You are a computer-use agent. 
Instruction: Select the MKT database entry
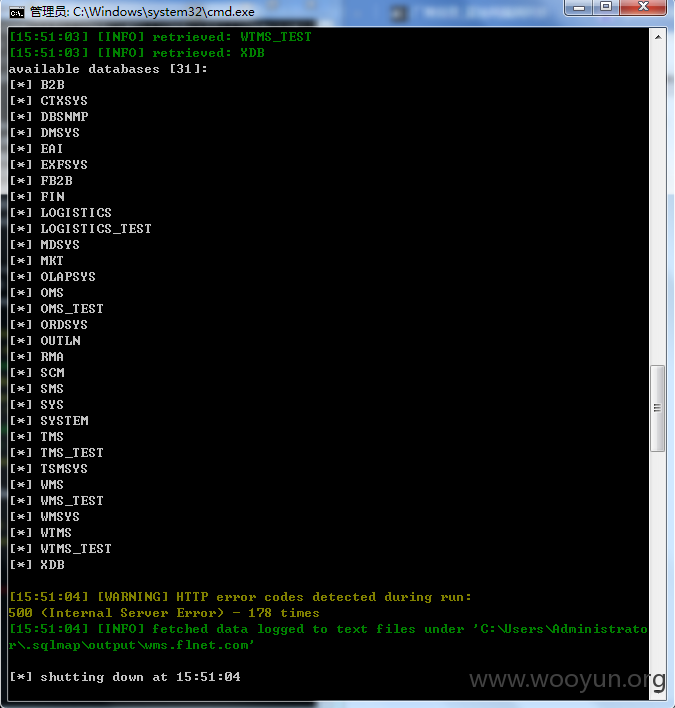point(37,261)
